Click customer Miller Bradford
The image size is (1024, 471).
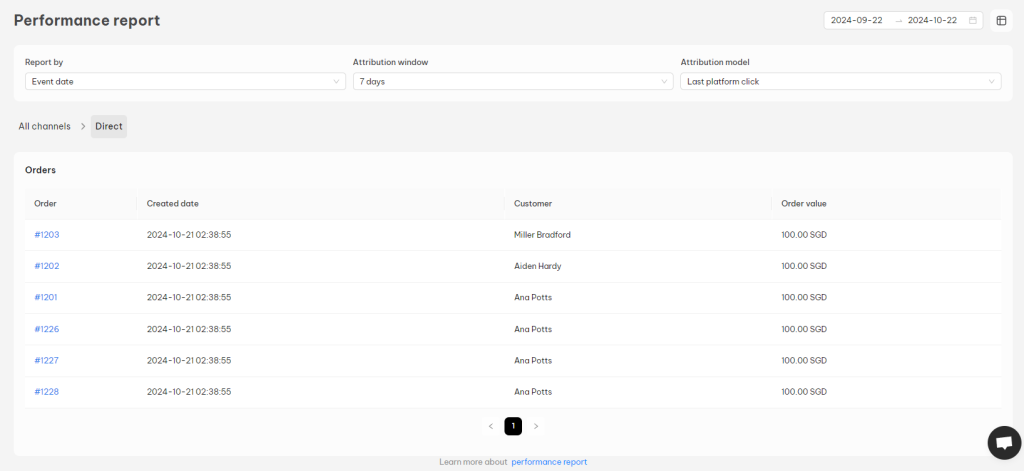pyautogui.click(x=542, y=235)
